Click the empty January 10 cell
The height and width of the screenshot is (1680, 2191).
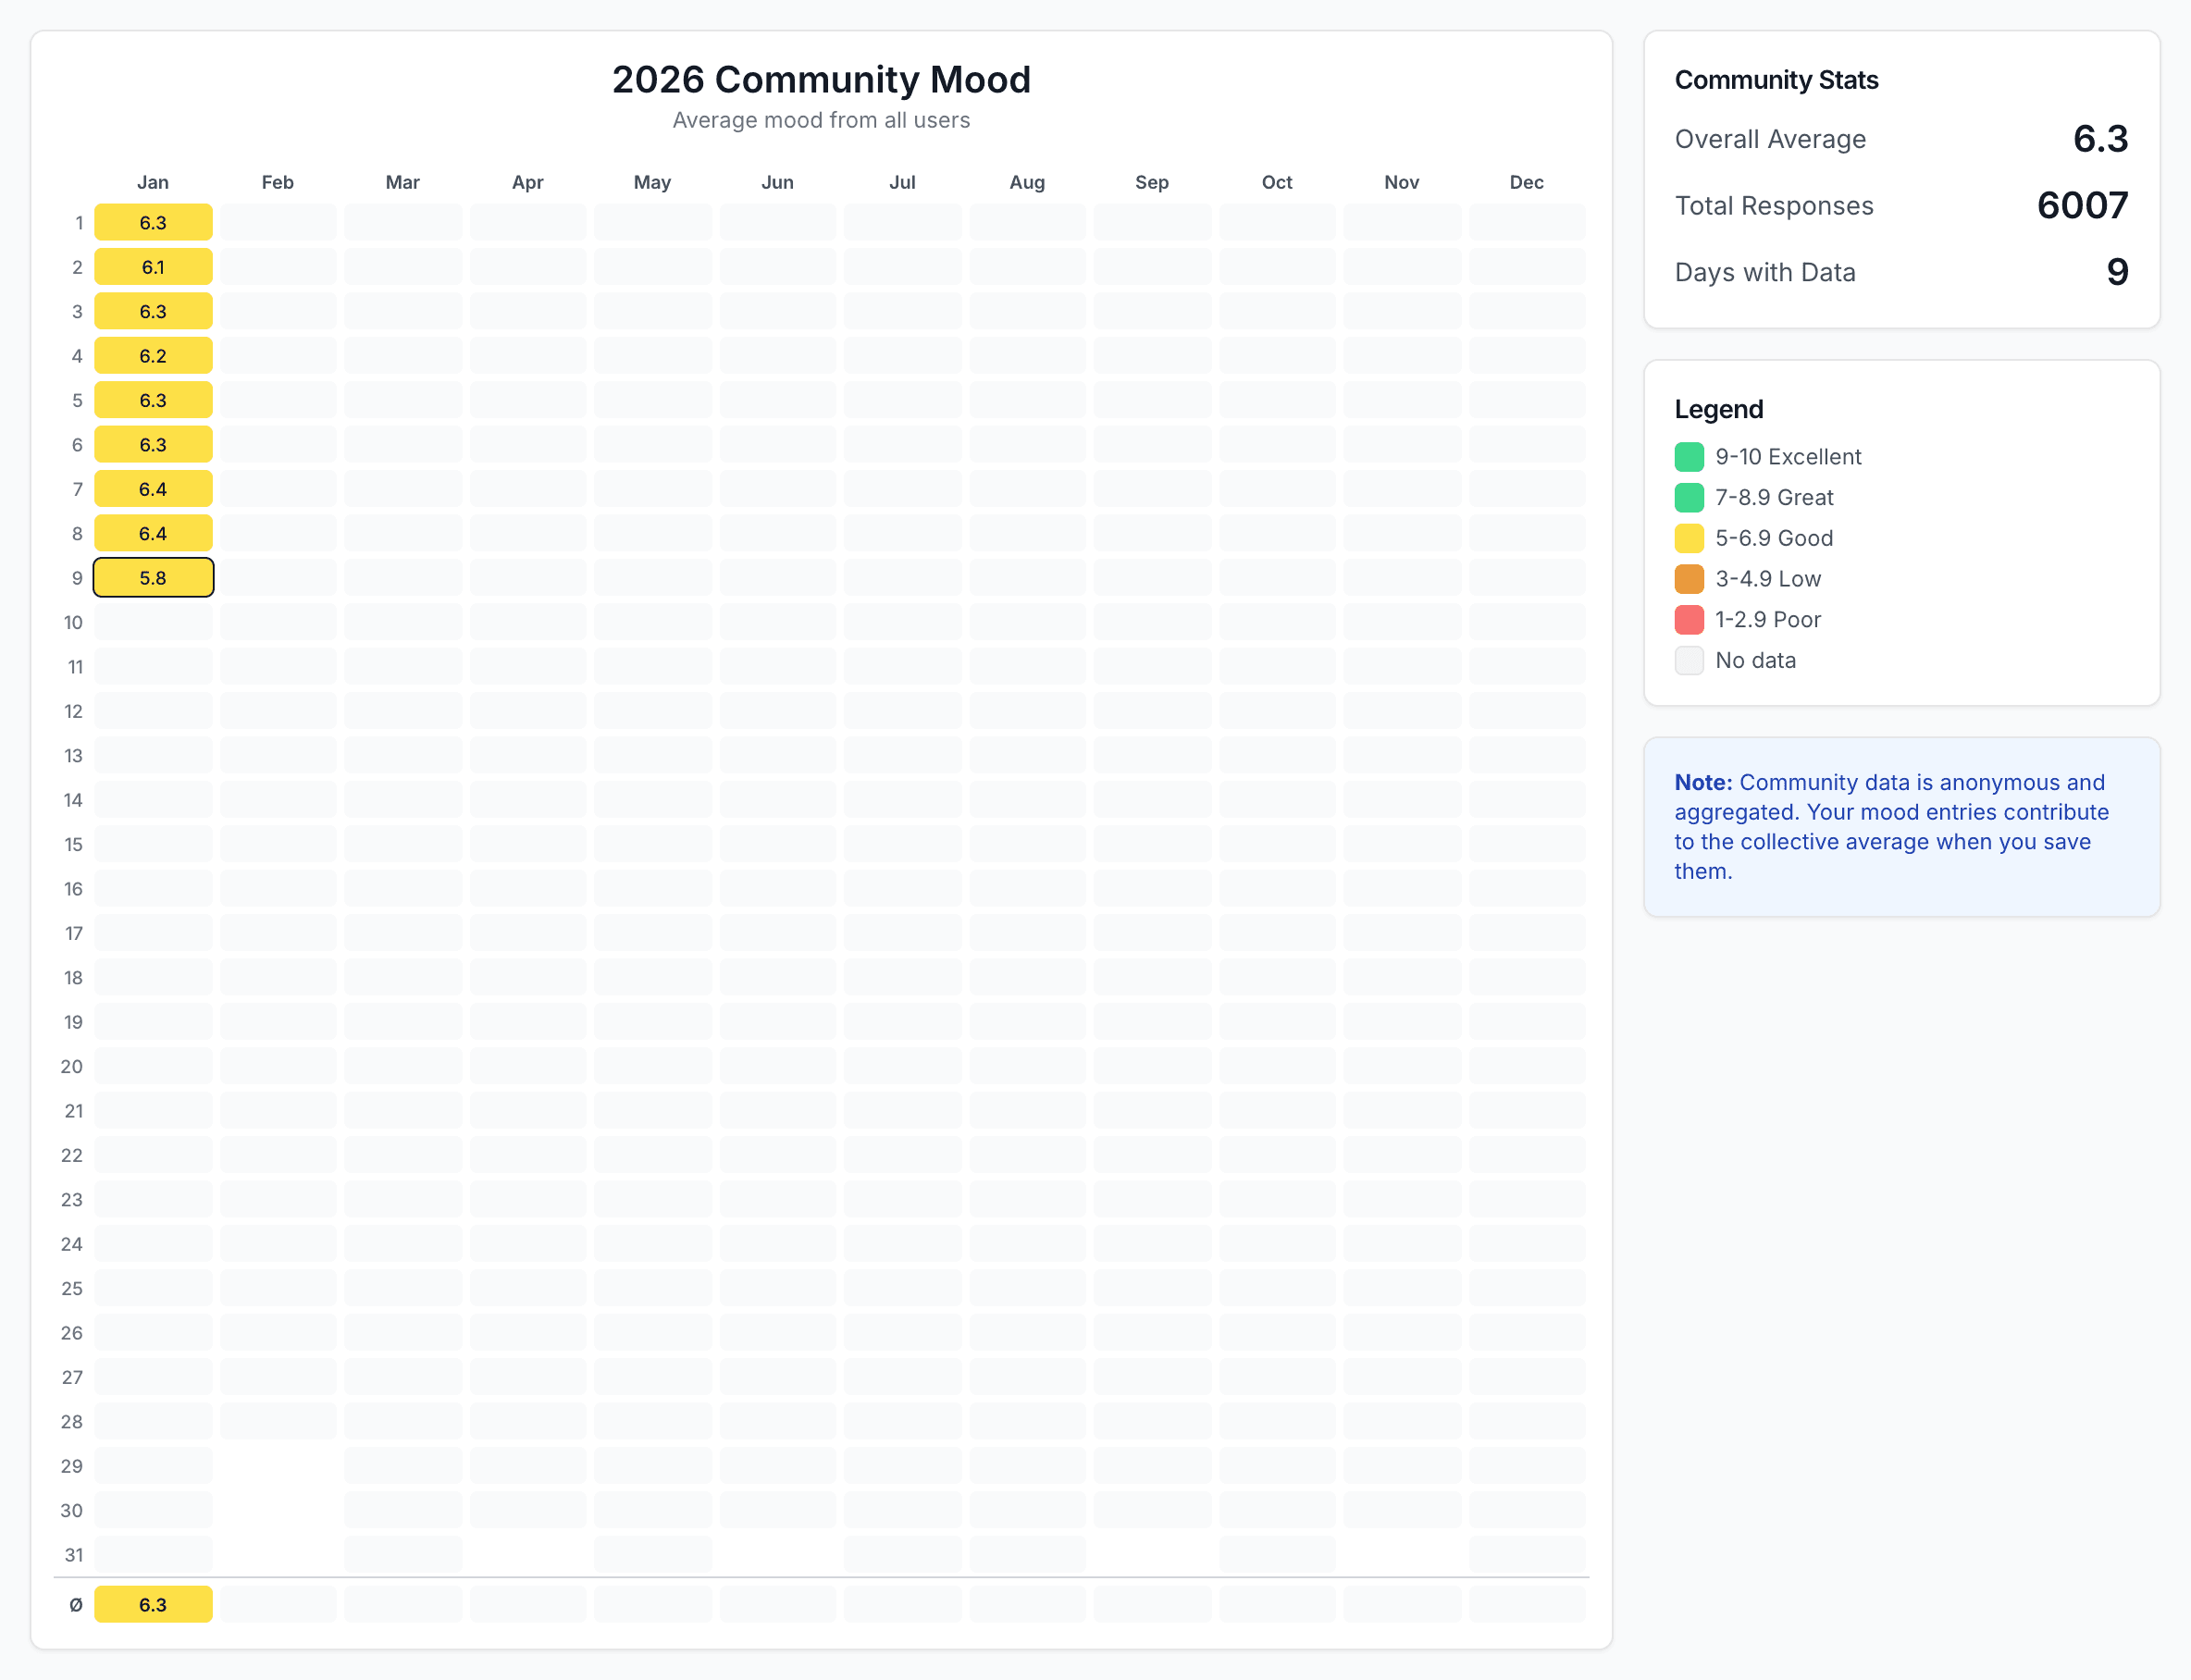(x=153, y=622)
